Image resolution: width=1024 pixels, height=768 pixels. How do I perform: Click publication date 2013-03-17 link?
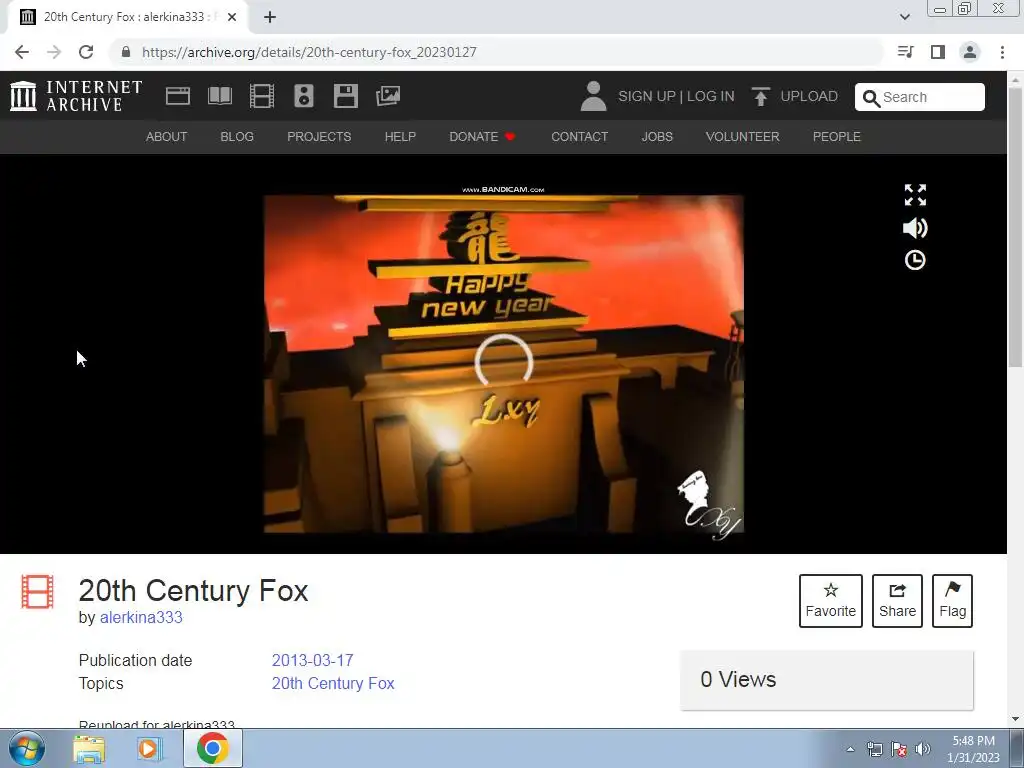[x=312, y=660]
